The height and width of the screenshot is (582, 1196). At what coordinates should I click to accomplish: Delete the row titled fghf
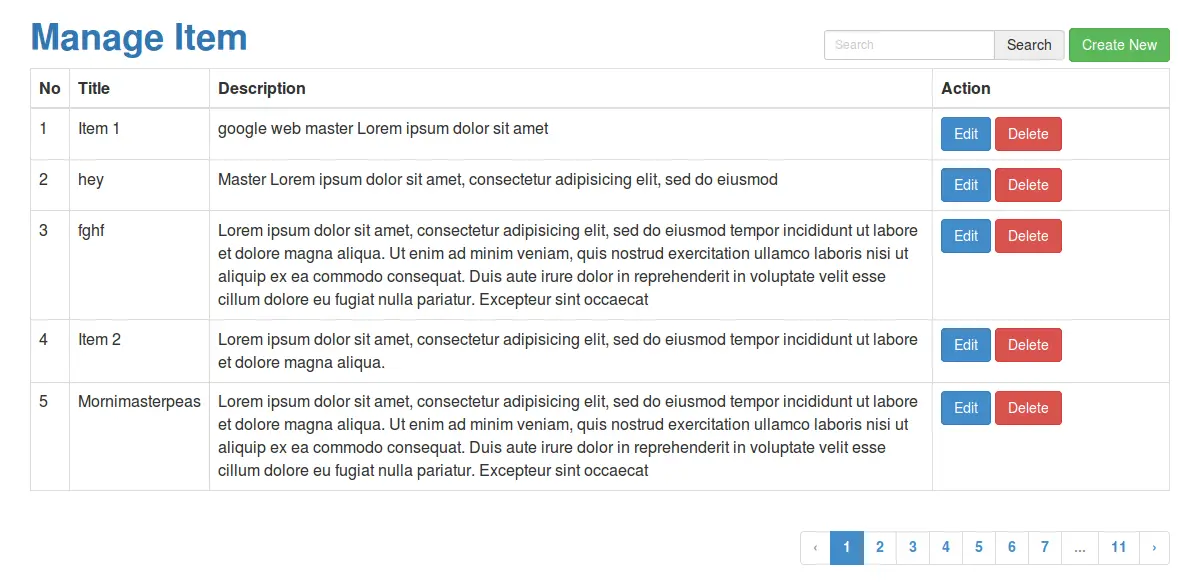coord(1028,235)
